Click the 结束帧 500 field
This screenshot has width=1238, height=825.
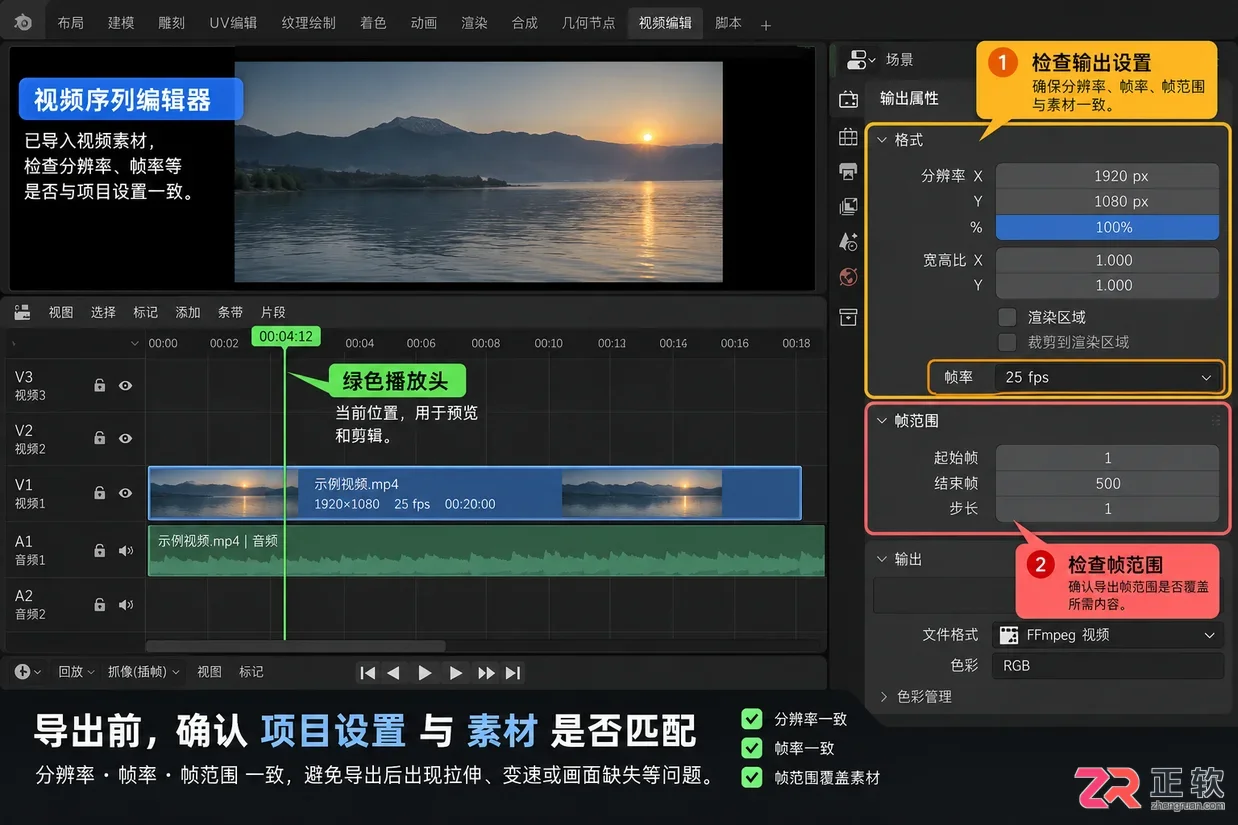pos(1107,483)
